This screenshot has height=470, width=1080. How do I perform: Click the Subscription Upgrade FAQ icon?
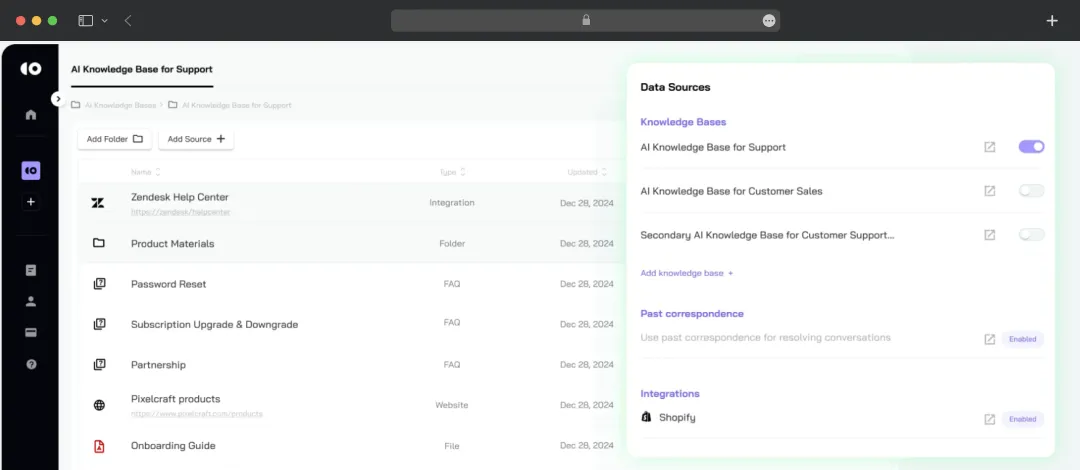click(99, 323)
